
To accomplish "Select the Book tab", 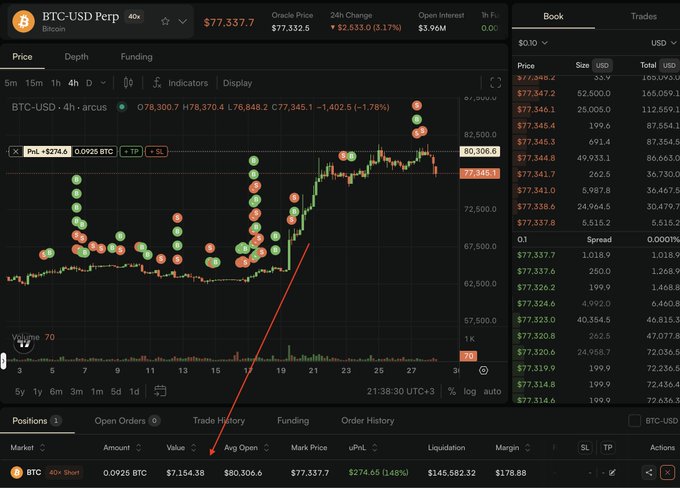I will 553,16.
